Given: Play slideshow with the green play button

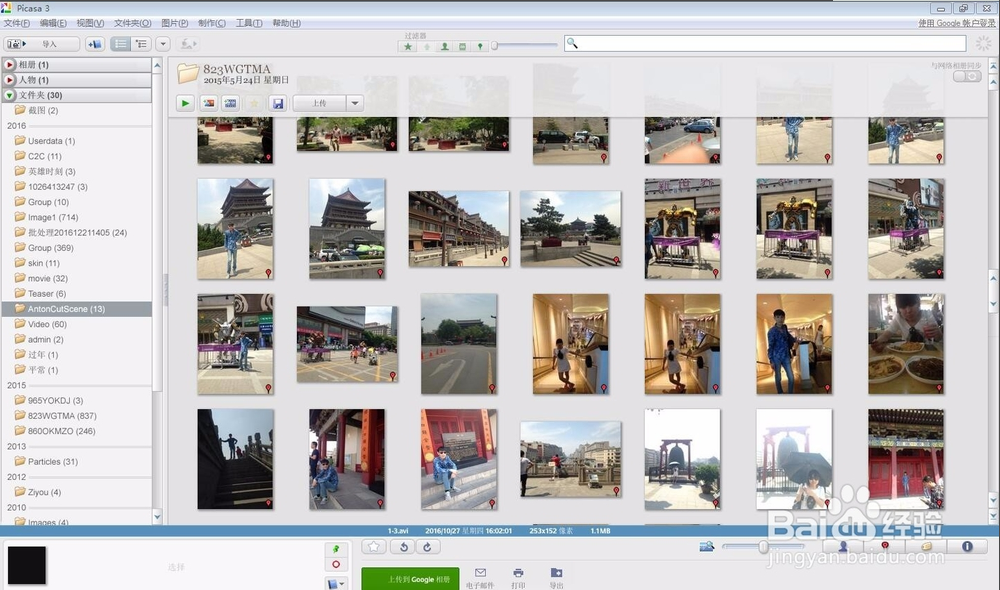Looking at the screenshot, I should click(x=185, y=103).
